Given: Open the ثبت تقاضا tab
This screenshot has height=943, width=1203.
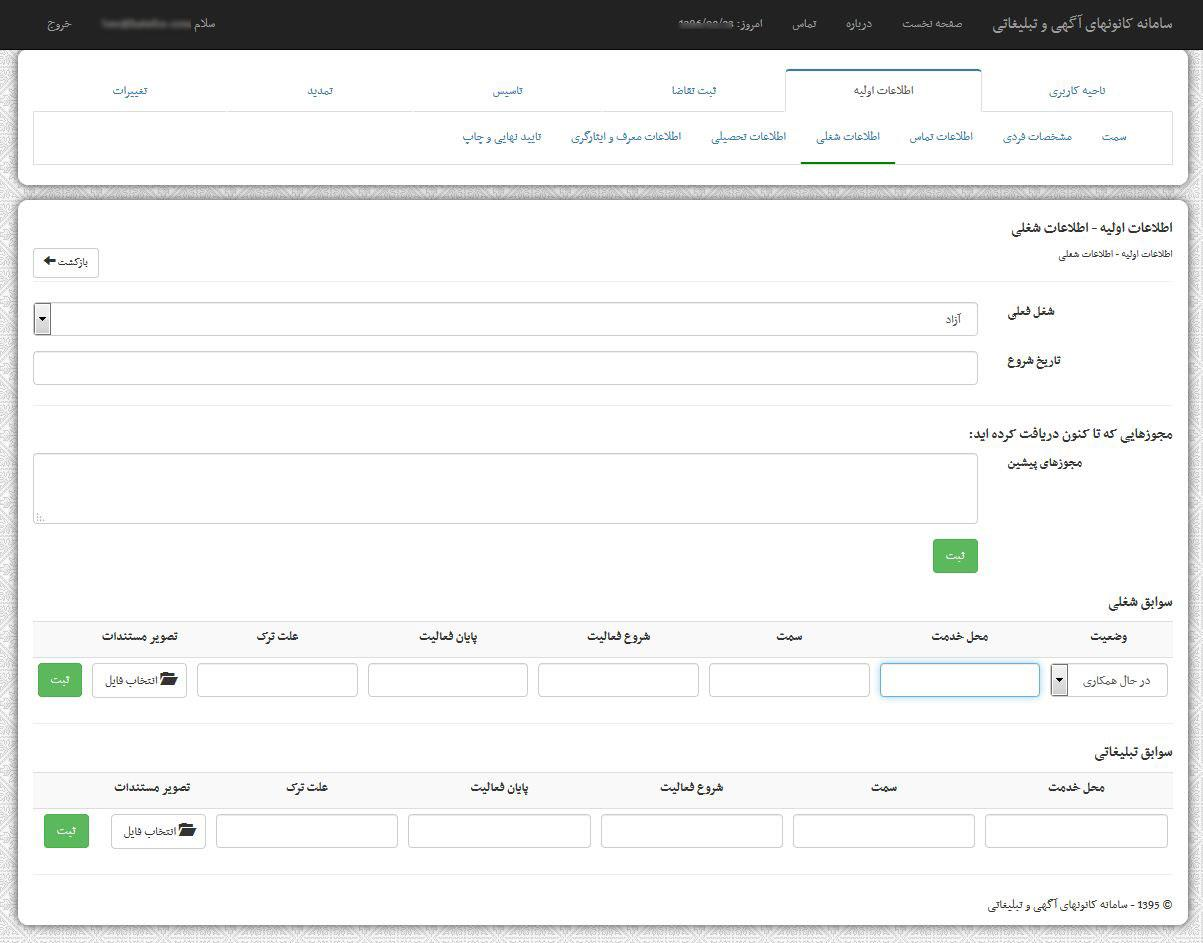Looking at the screenshot, I should pyautogui.click(x=694, y=90).
